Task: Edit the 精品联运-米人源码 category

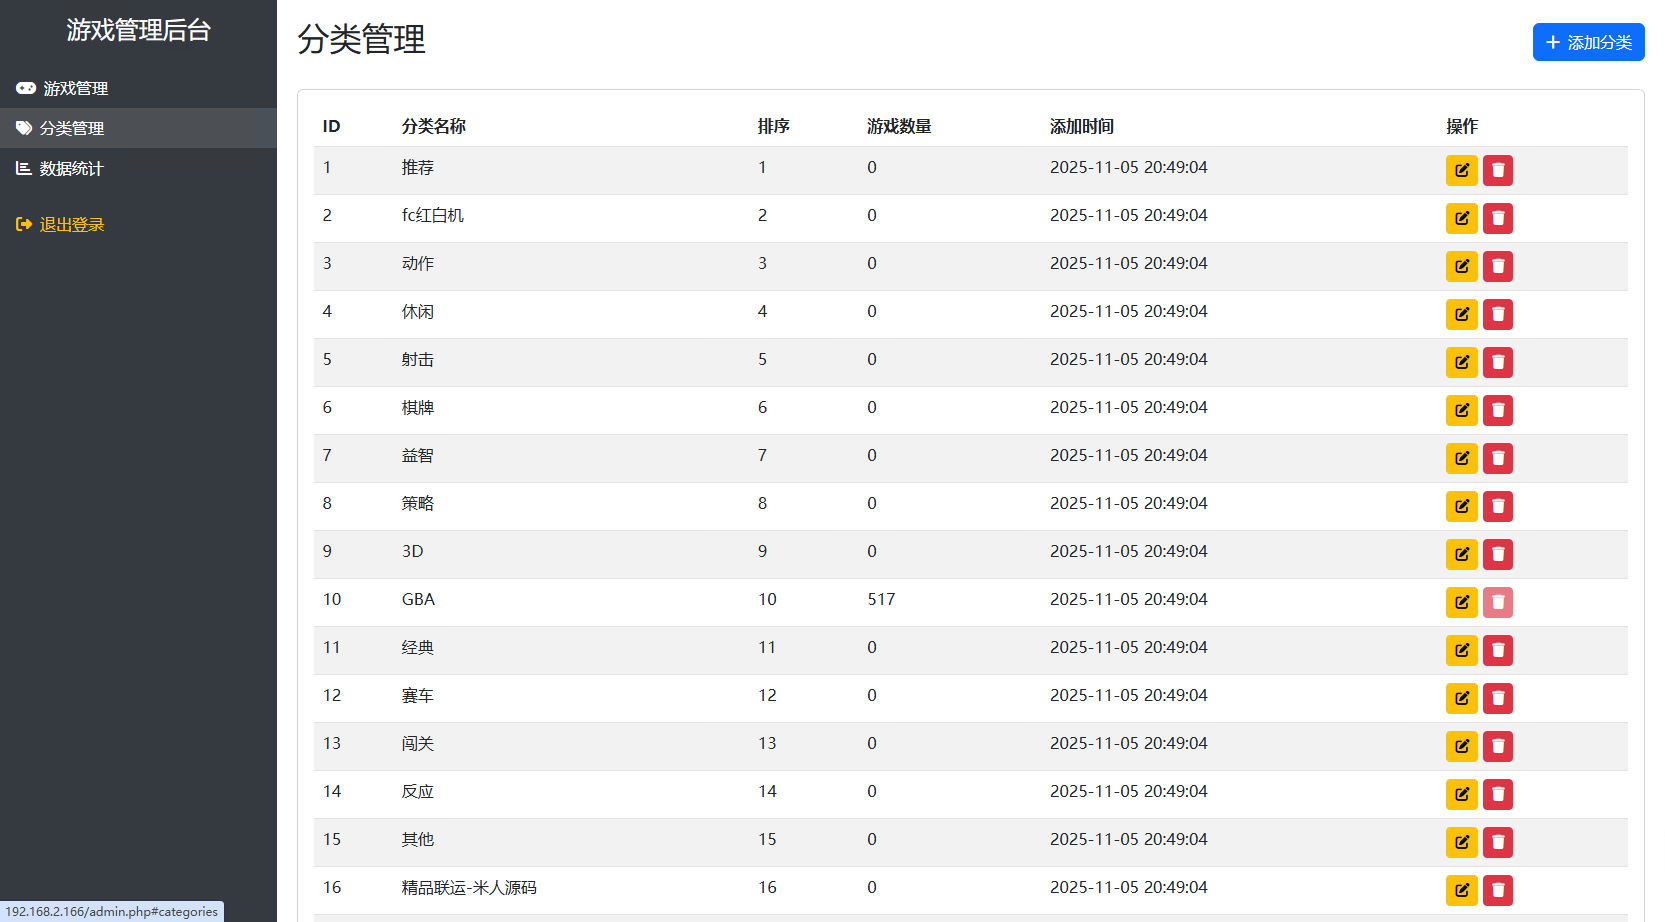Action: click(1461, 890)
